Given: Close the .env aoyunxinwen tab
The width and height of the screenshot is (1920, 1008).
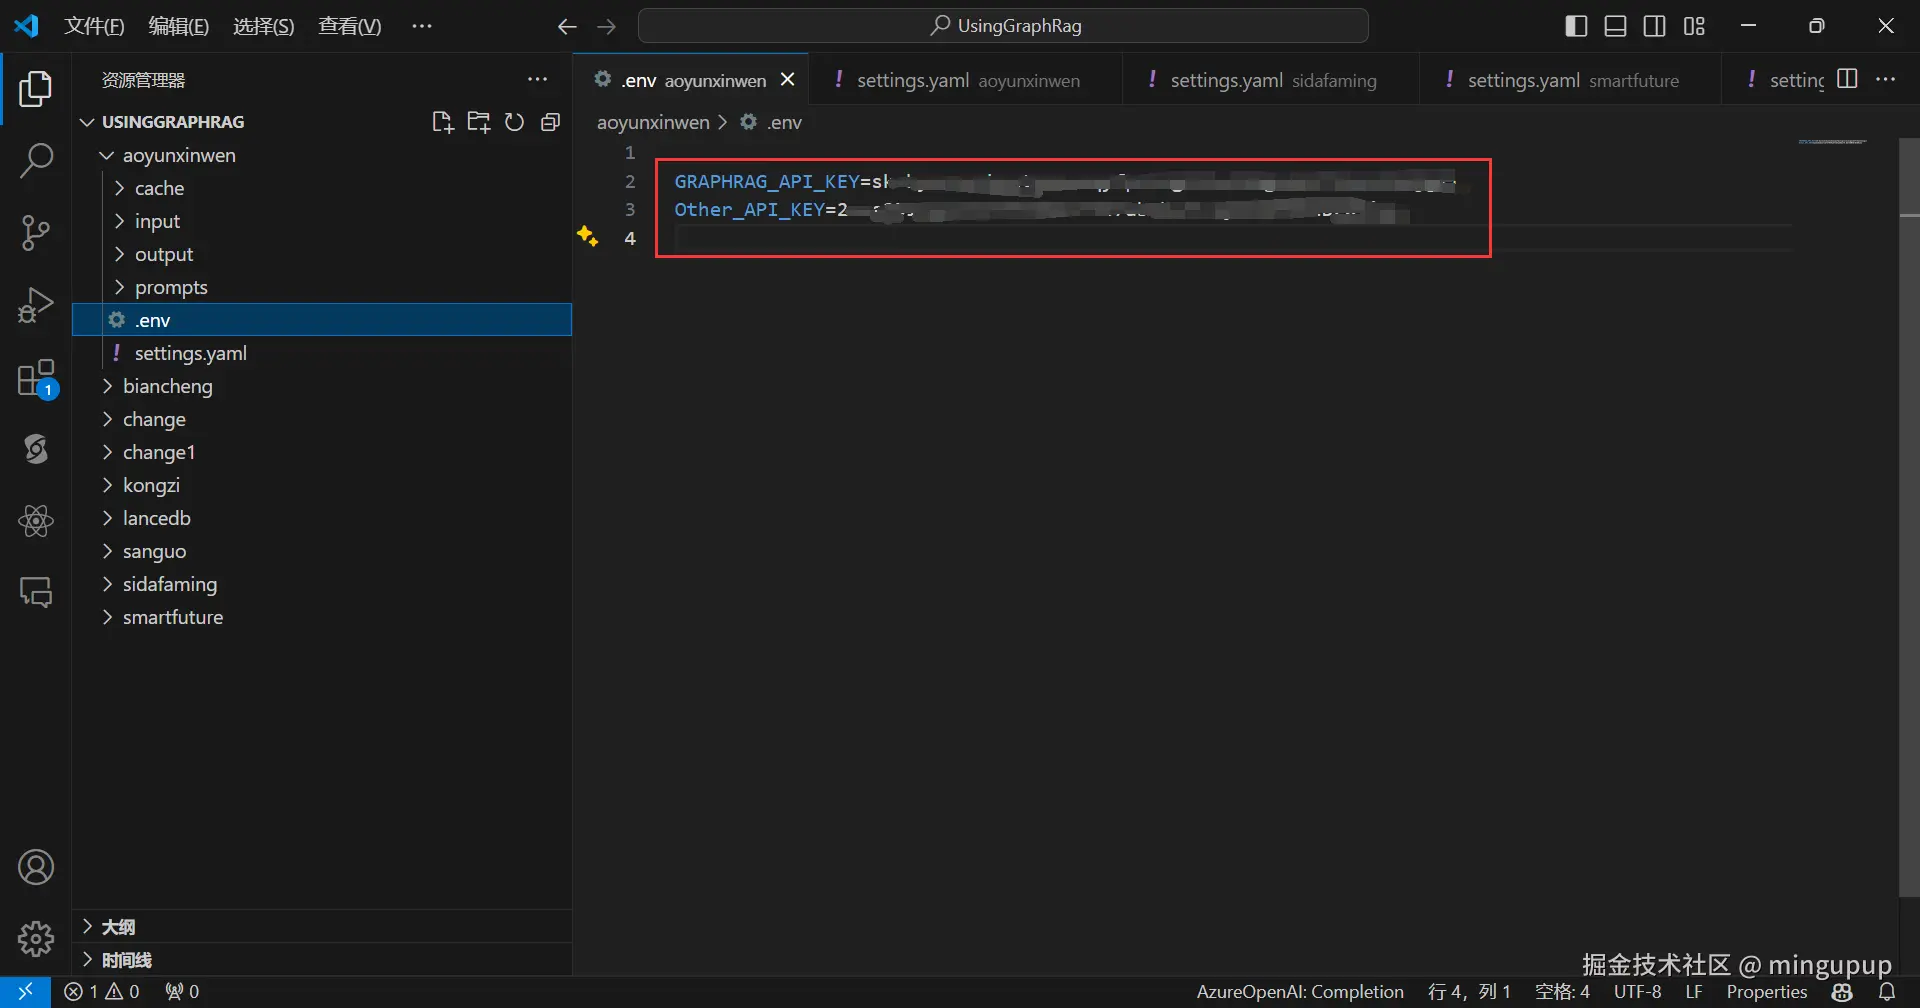Looking at the screenshot, I should point(788,79).
